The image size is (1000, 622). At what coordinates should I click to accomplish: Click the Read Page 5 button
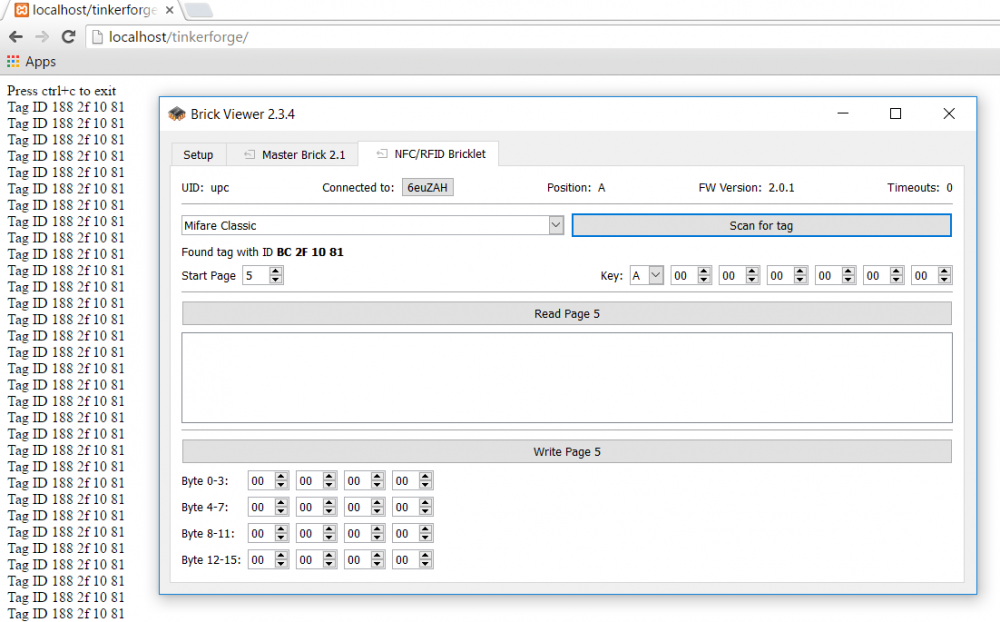pos(566,314)
